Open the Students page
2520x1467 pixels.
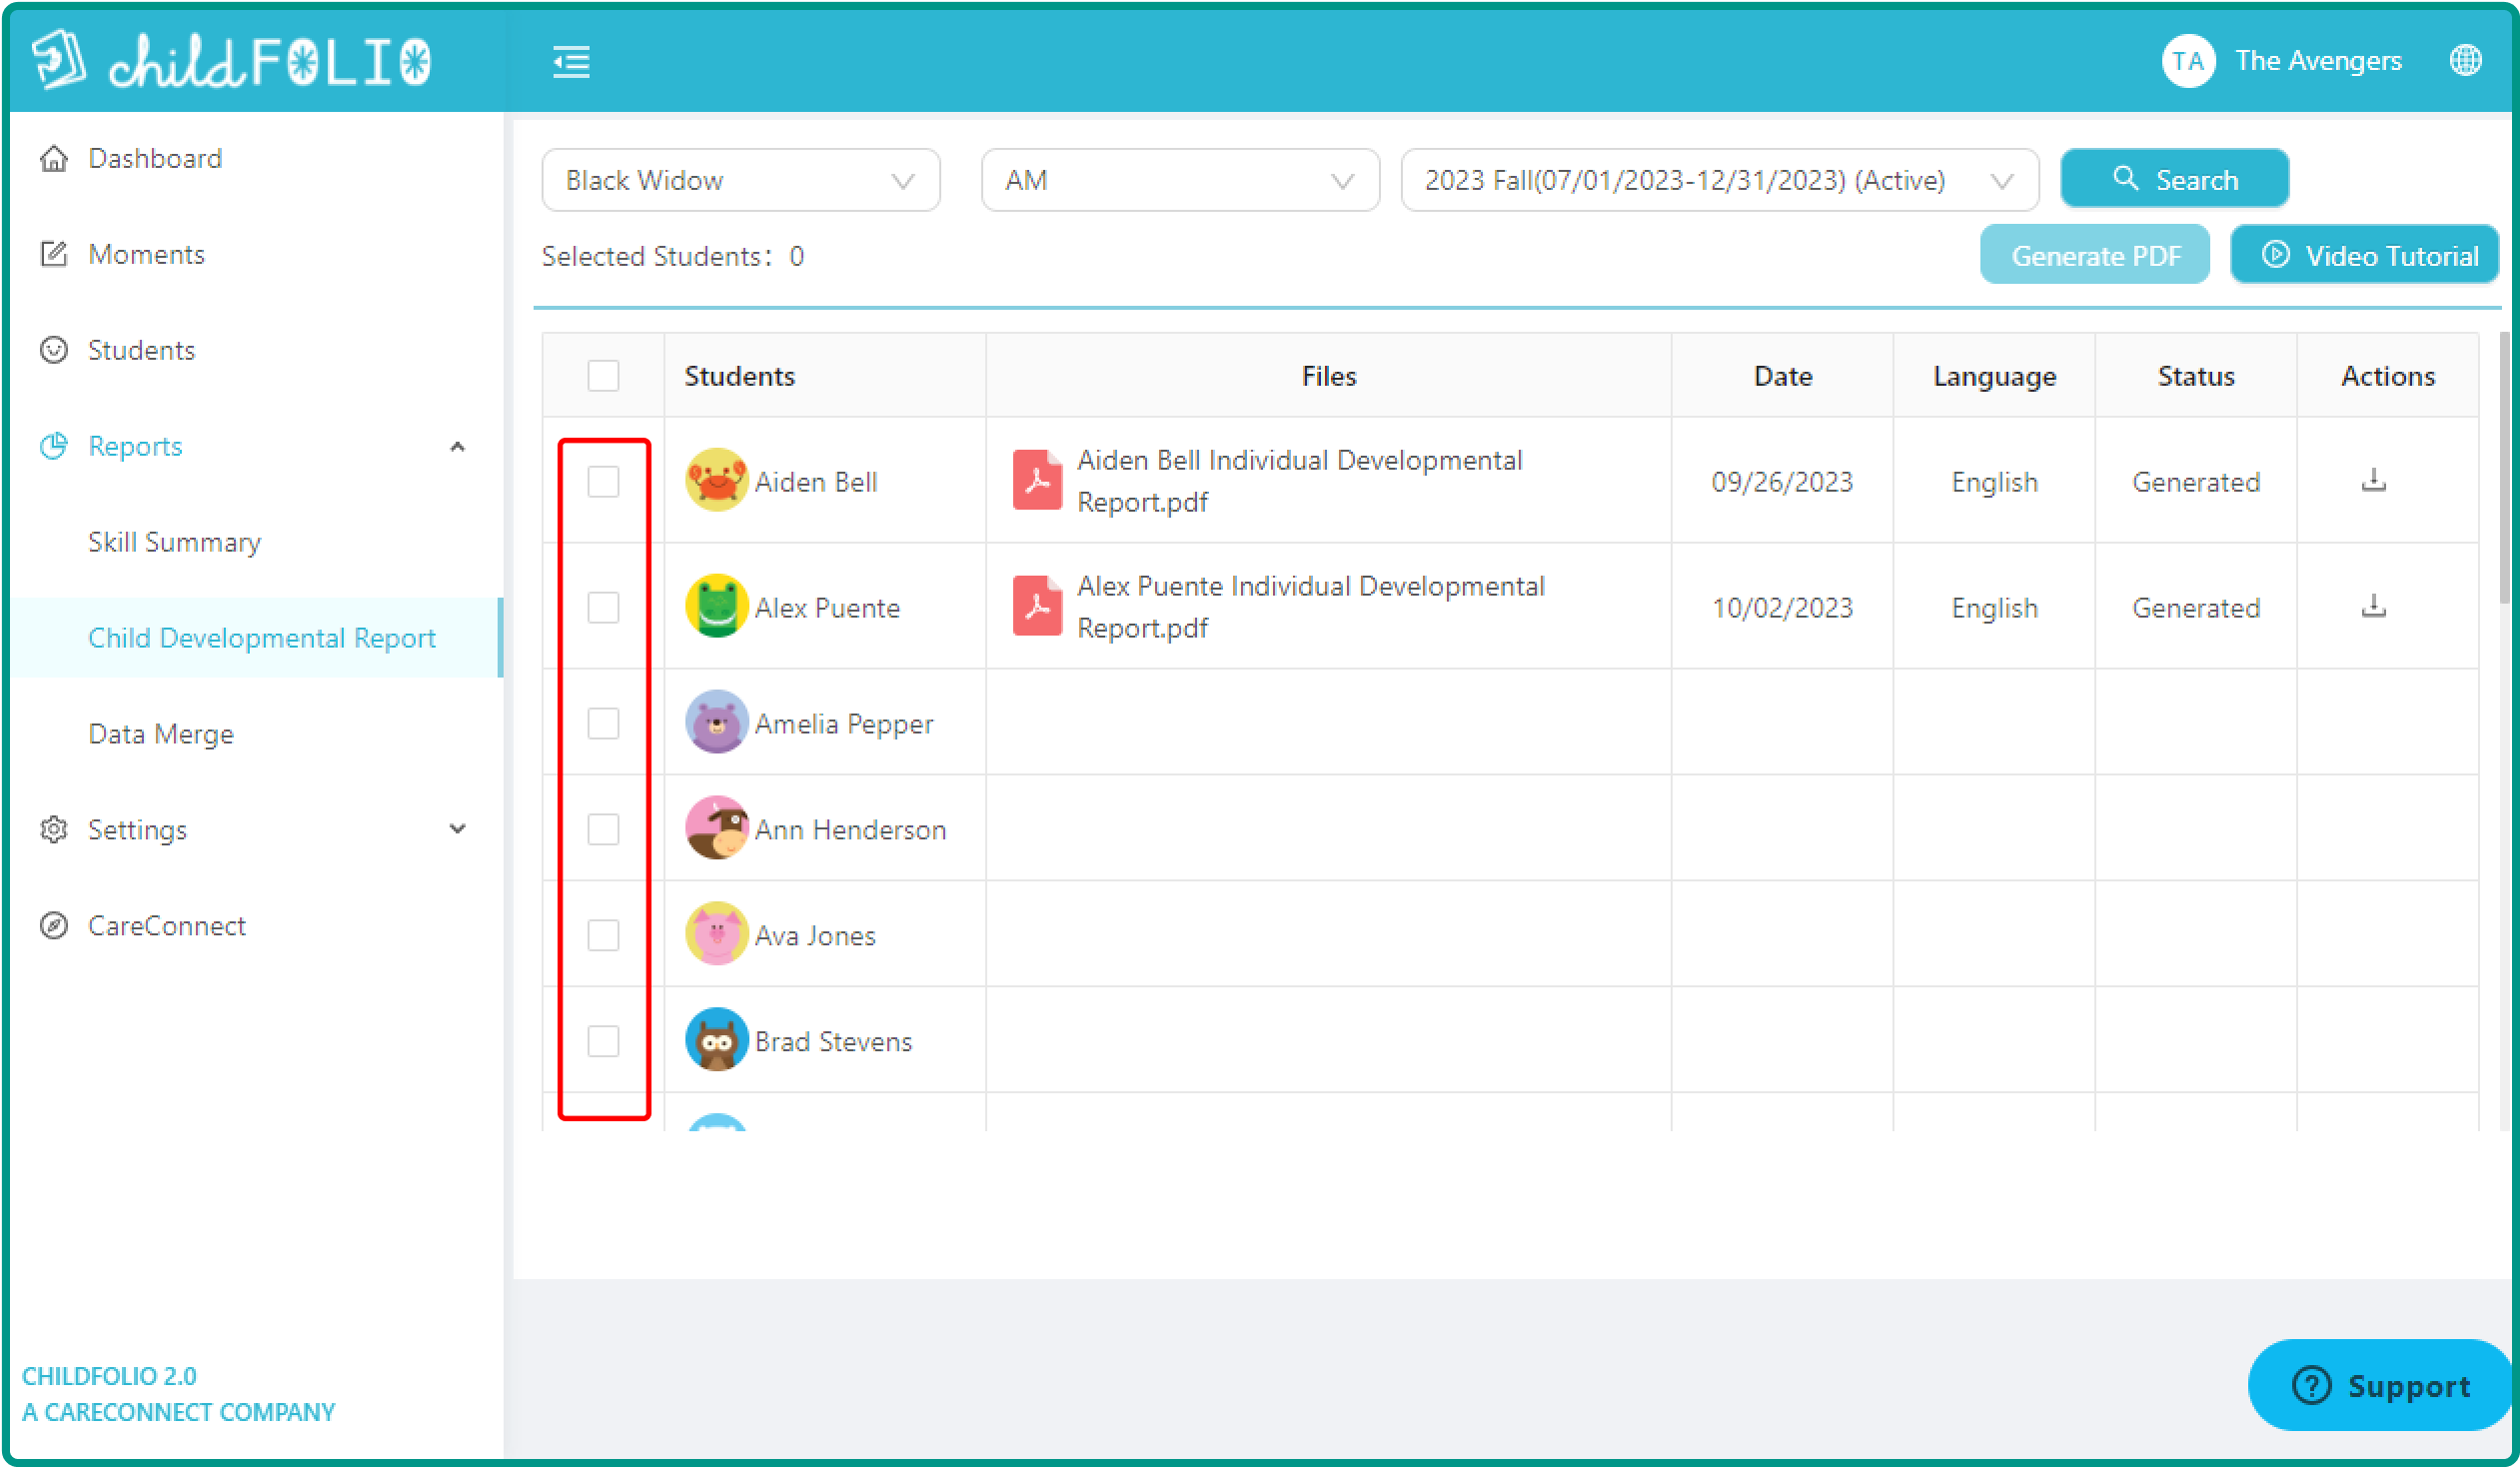(141, 350)
